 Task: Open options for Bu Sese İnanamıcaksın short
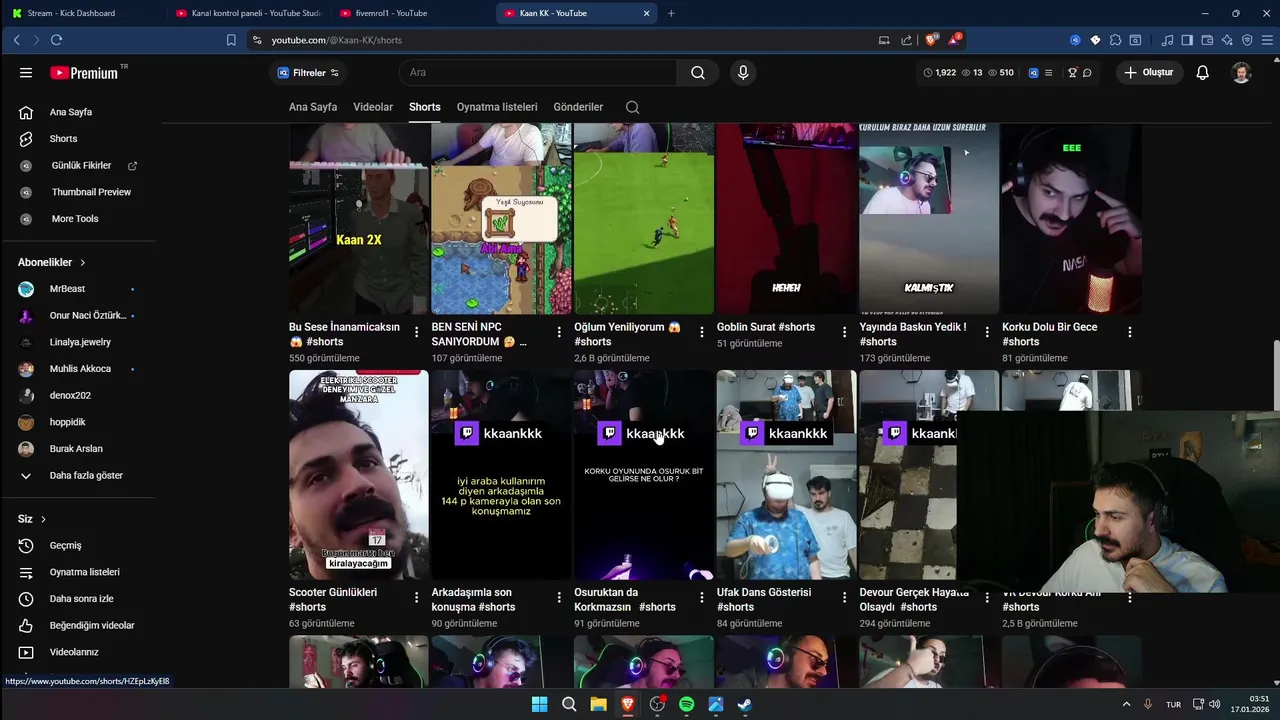417,332
